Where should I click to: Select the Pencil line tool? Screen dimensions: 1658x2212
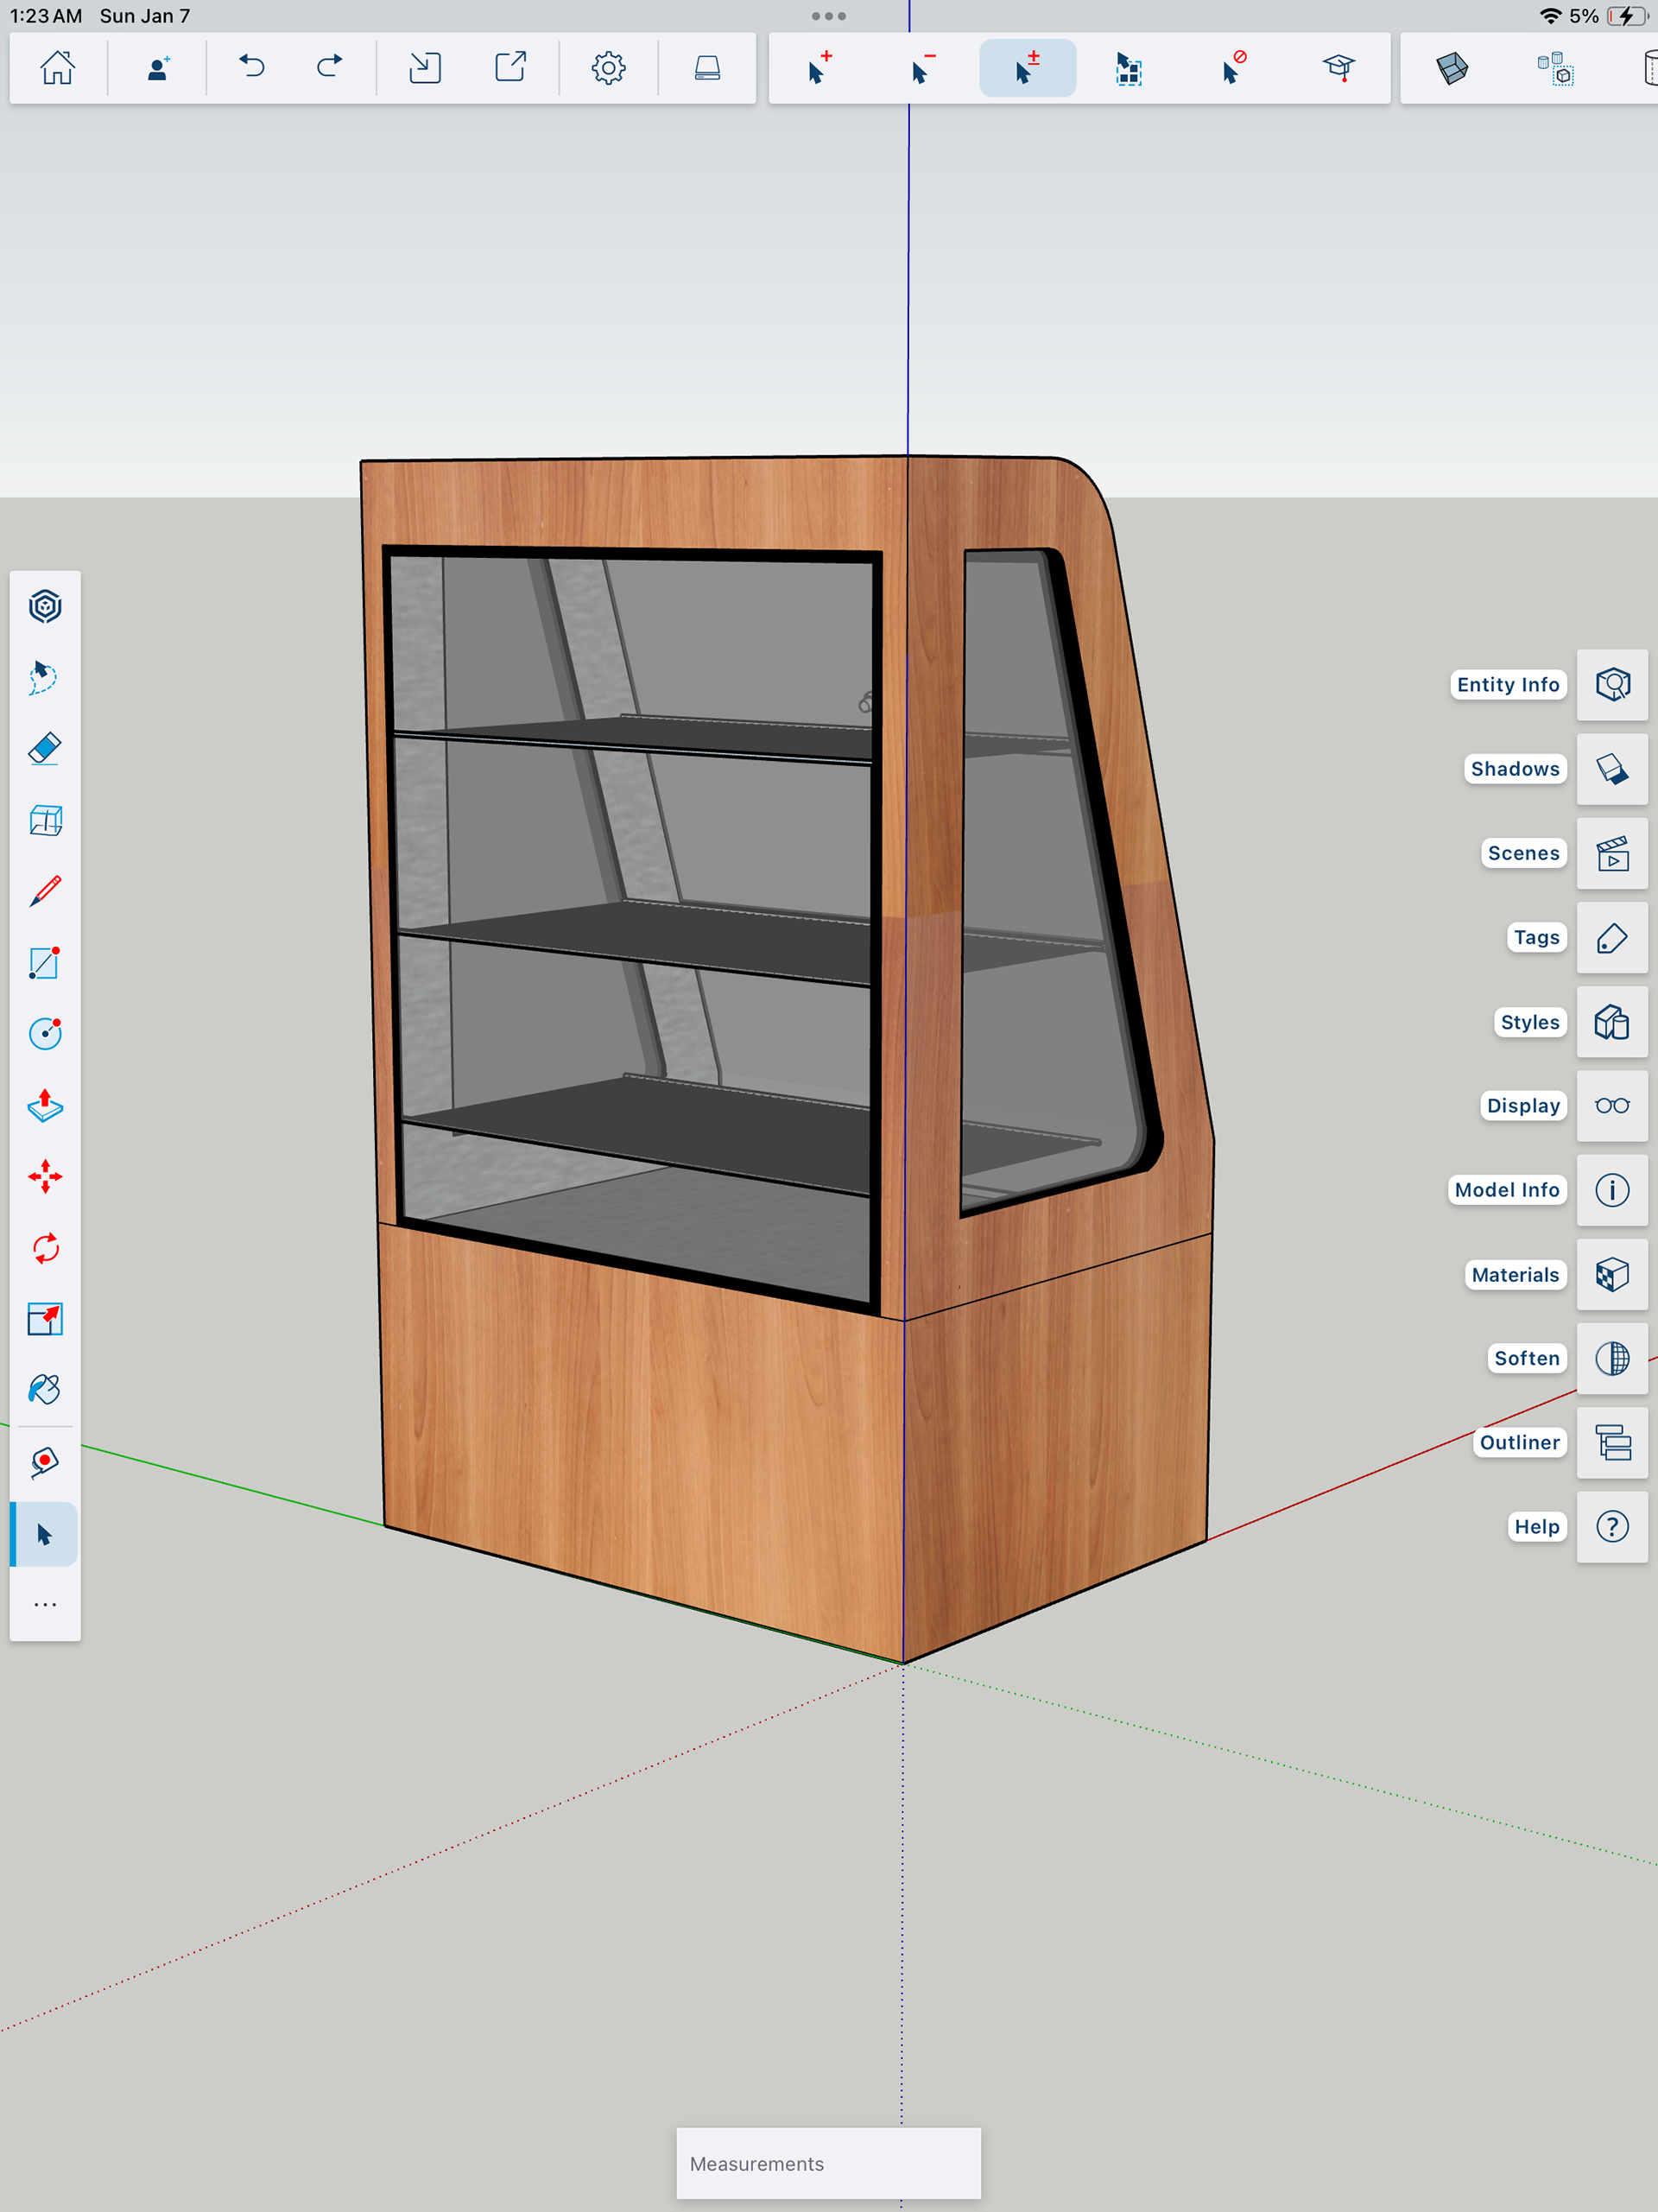(x=45, y=891)
